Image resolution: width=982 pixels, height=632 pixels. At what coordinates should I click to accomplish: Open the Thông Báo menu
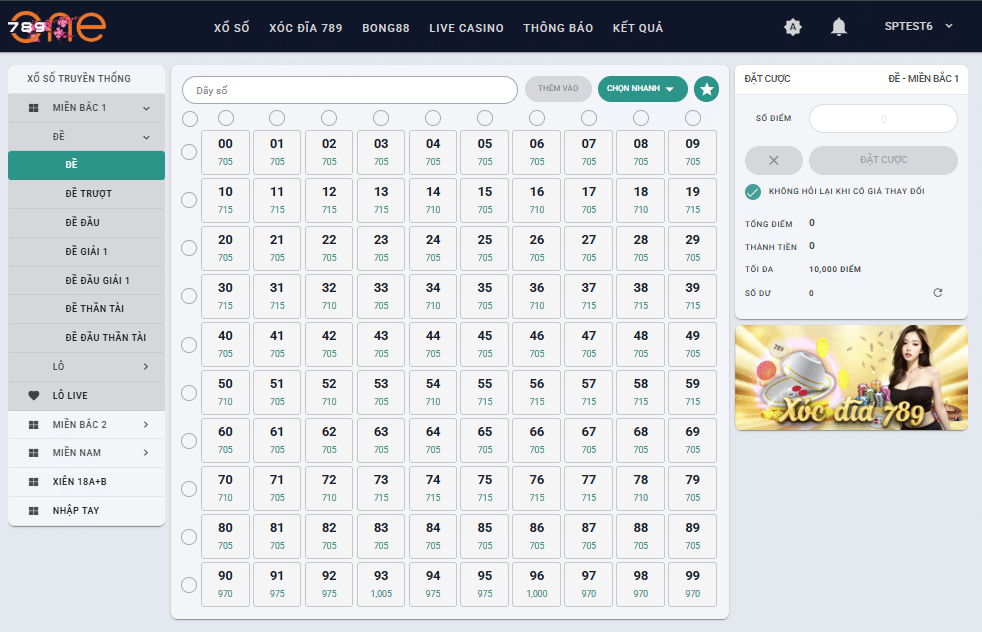(x=558, y=28)
